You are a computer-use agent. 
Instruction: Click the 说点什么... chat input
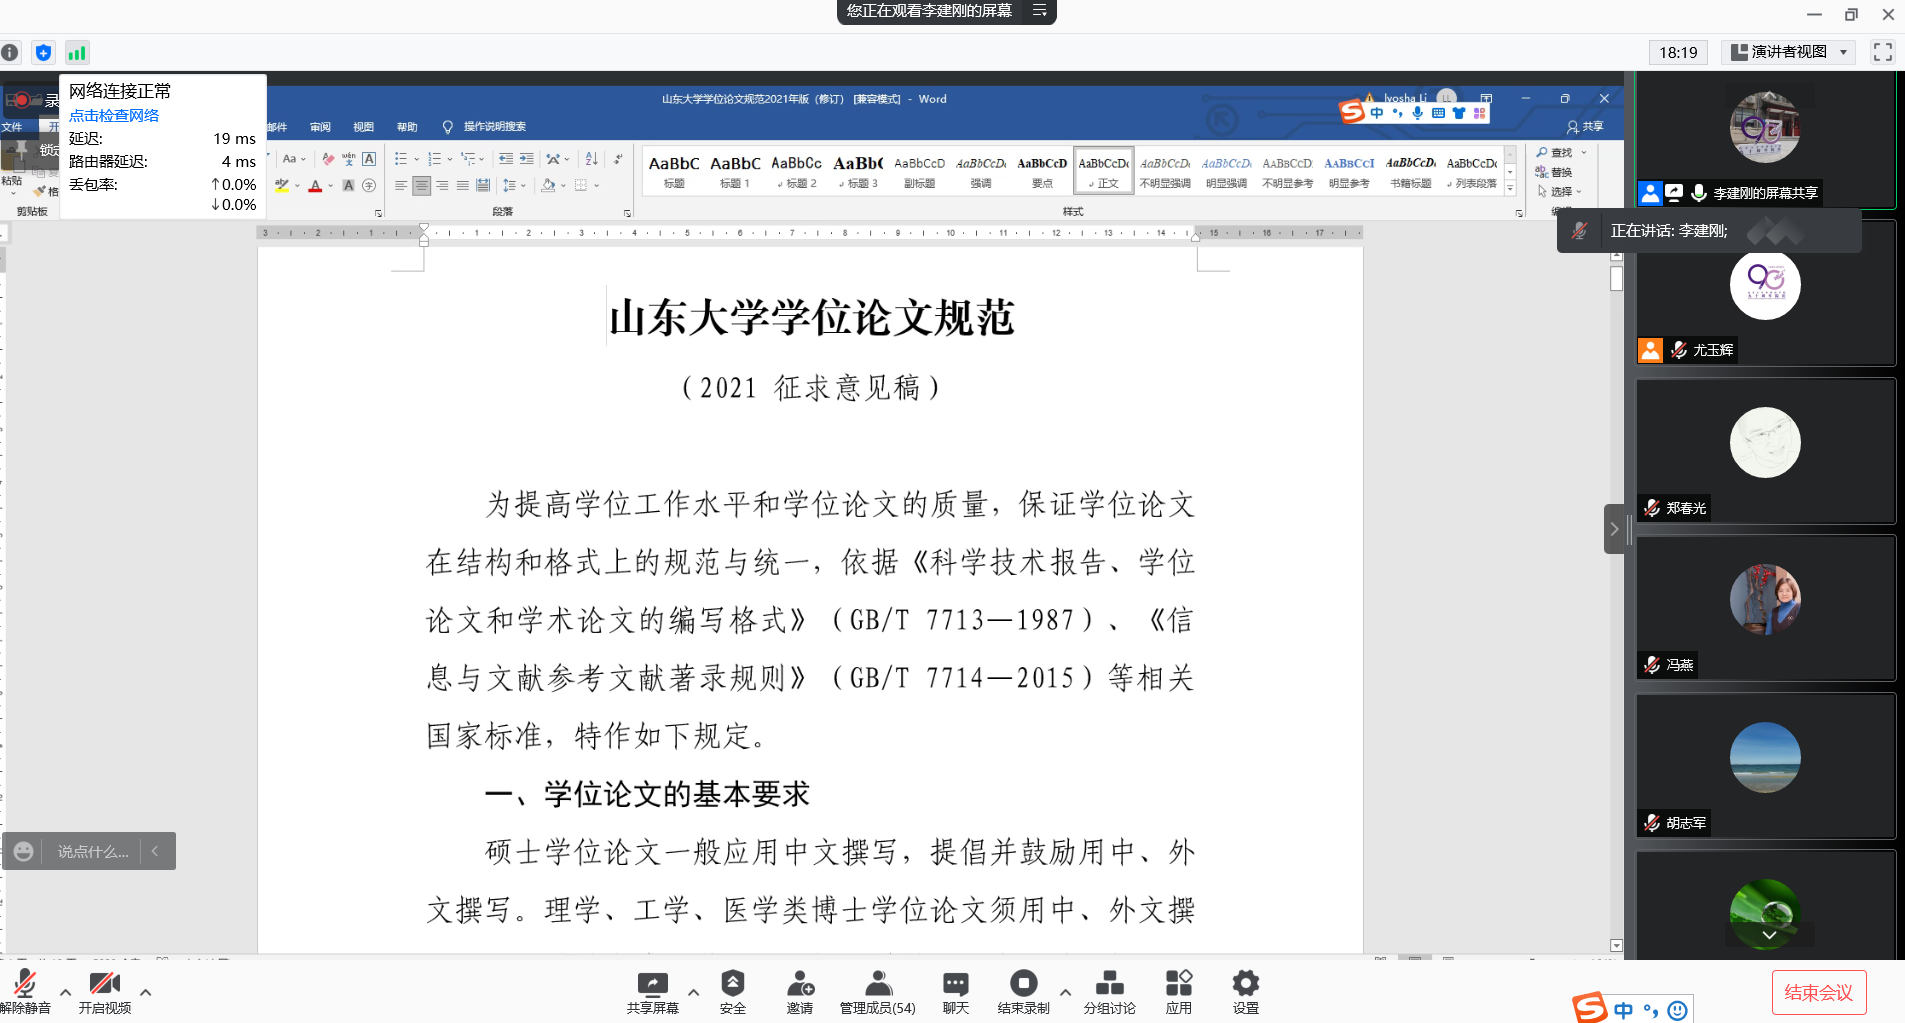pyautogui.click(x=93, y=851)
